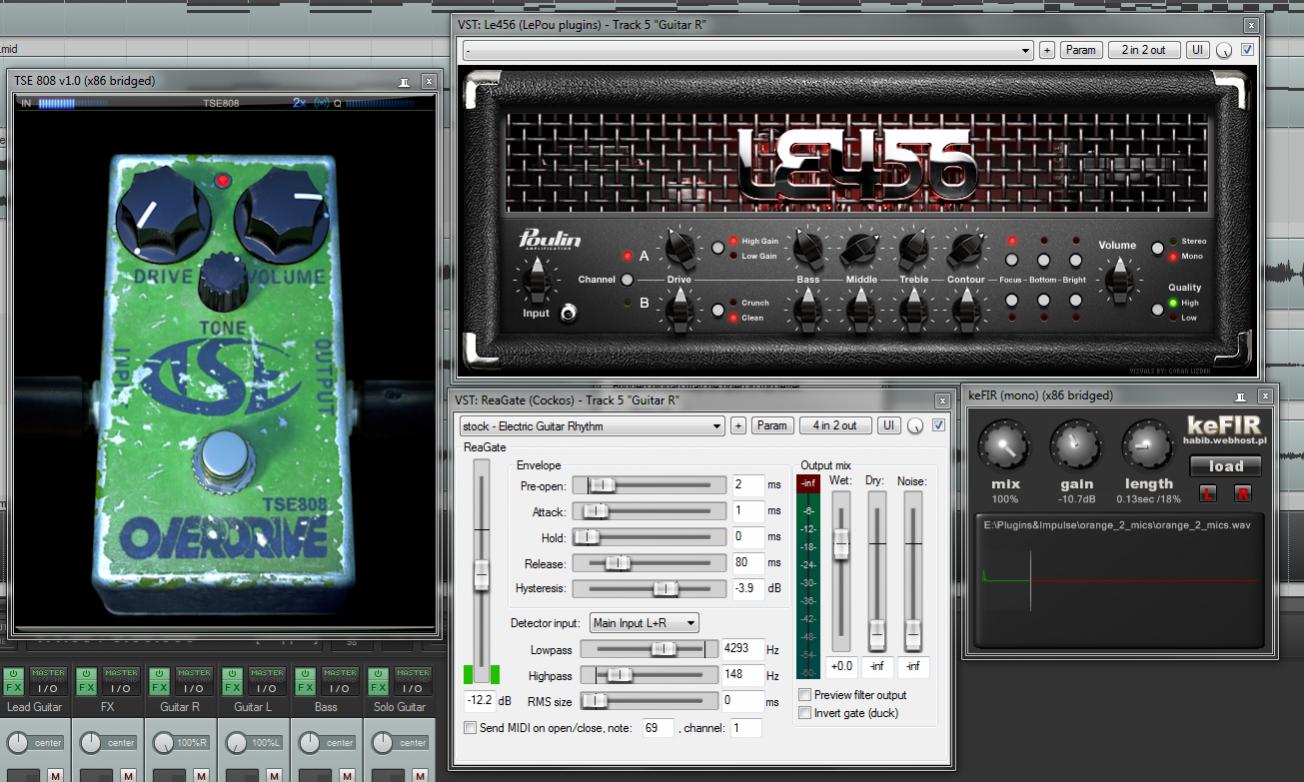
Task: Turn the VOLUME knob on TSE808 pedal
Action: click(282, 215)
